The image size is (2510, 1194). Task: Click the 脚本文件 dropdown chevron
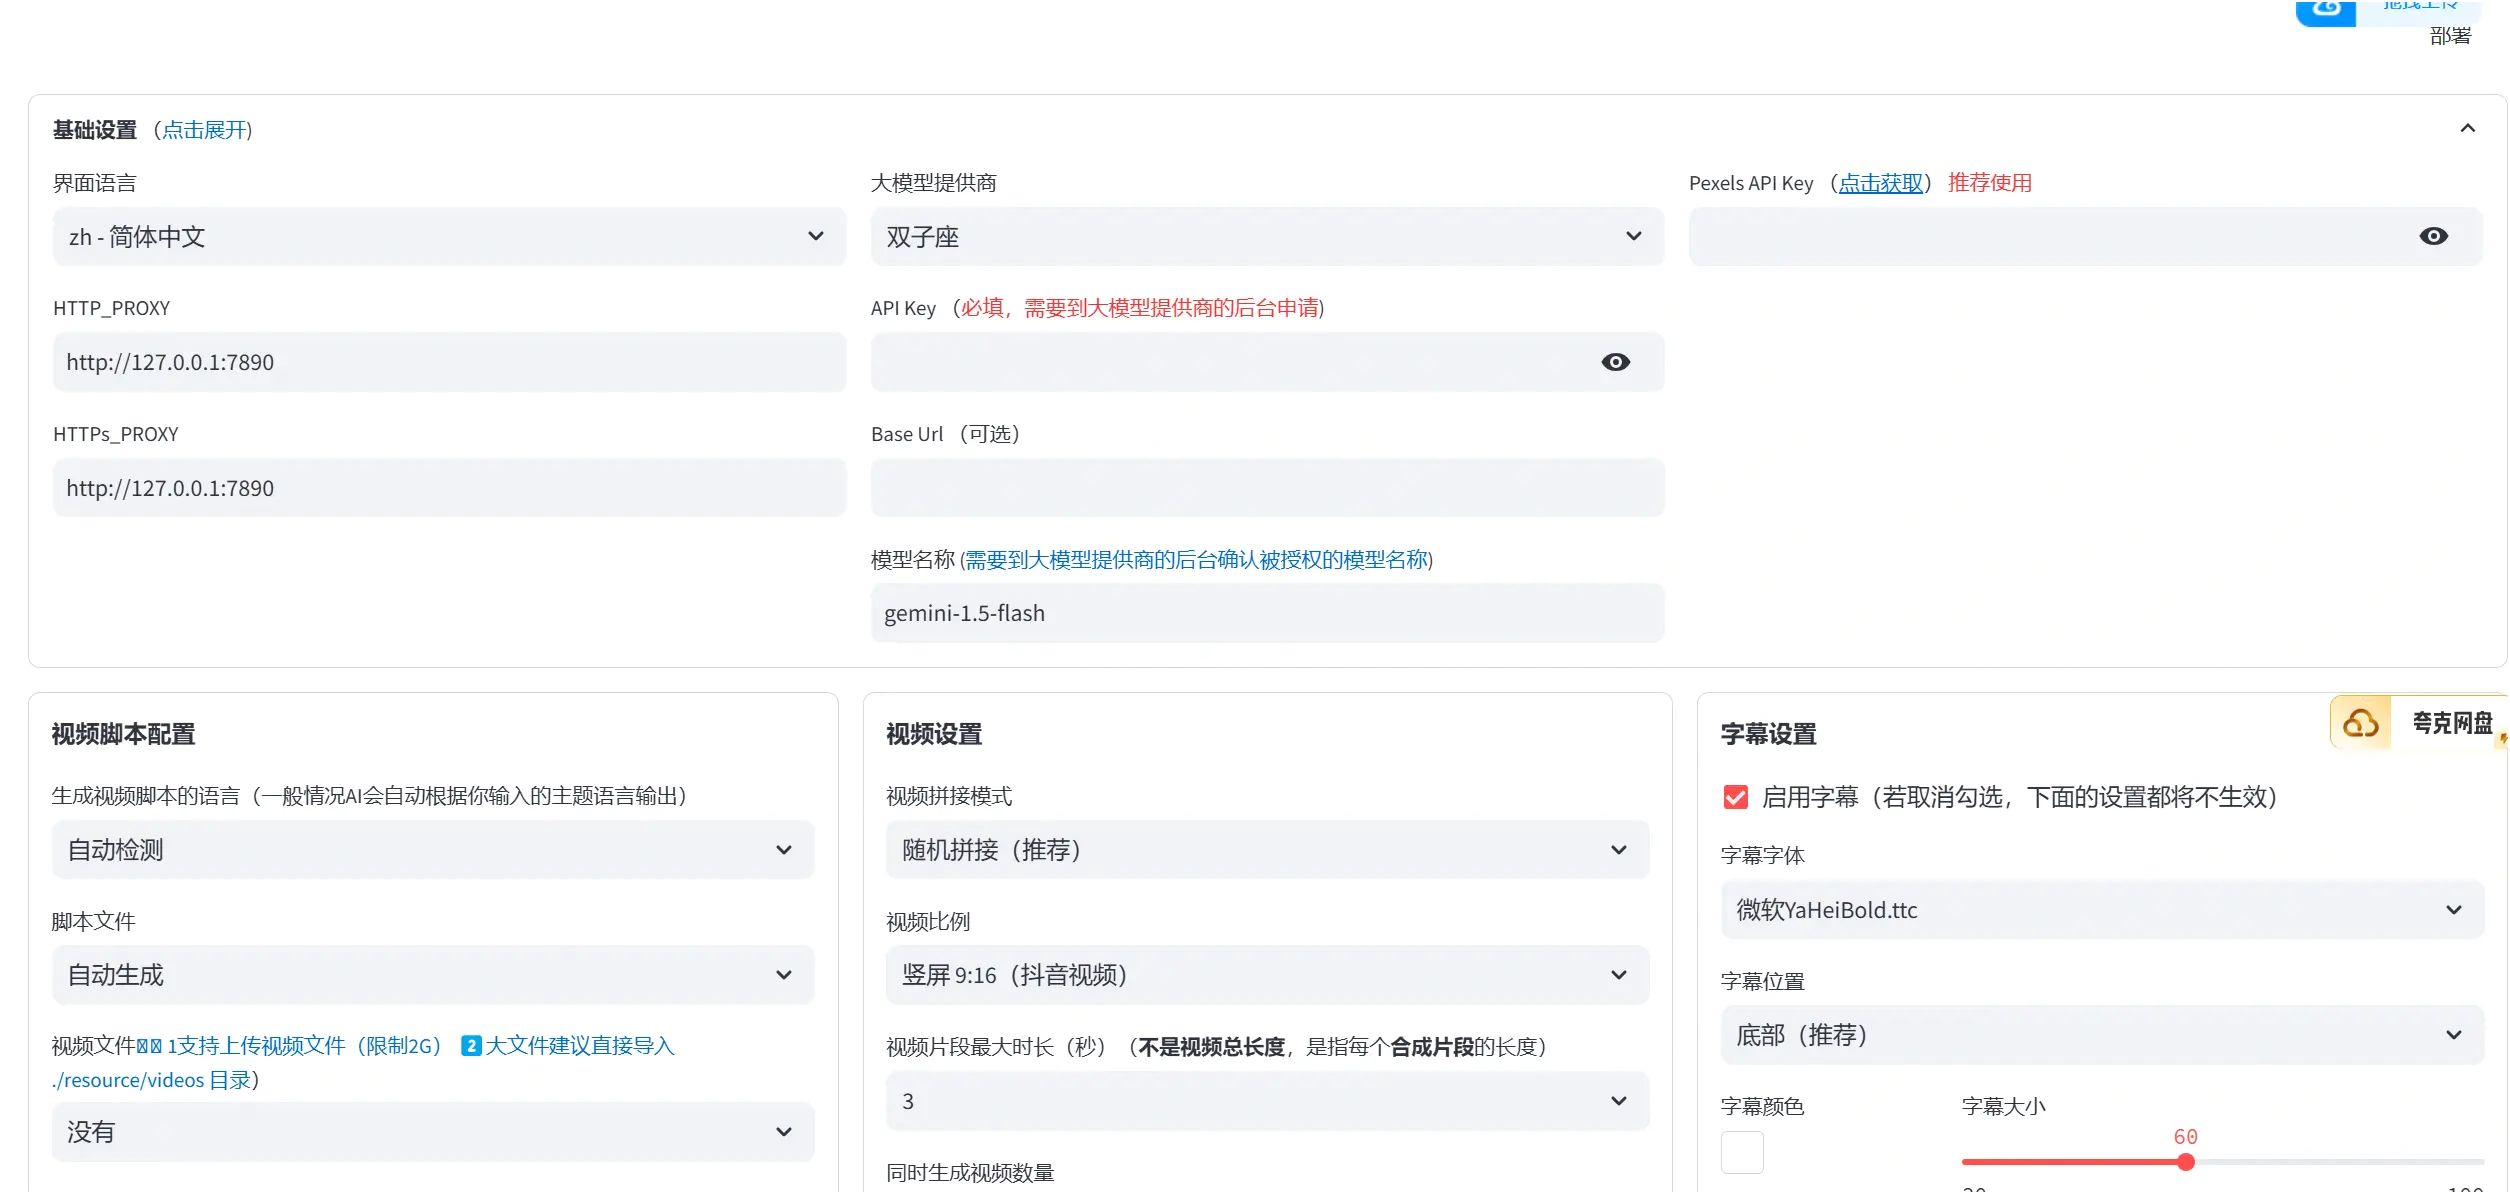pyautogui.click(x=784, y=975)
